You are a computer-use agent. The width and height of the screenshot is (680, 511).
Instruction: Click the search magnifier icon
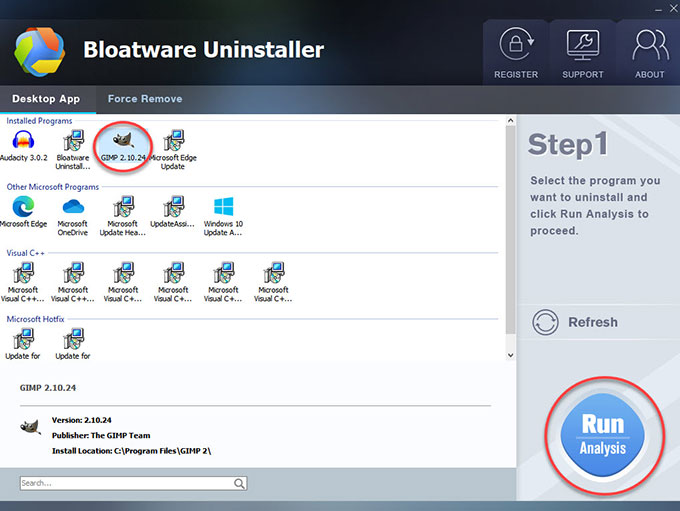pyautogui.click(x=239, y=483)
